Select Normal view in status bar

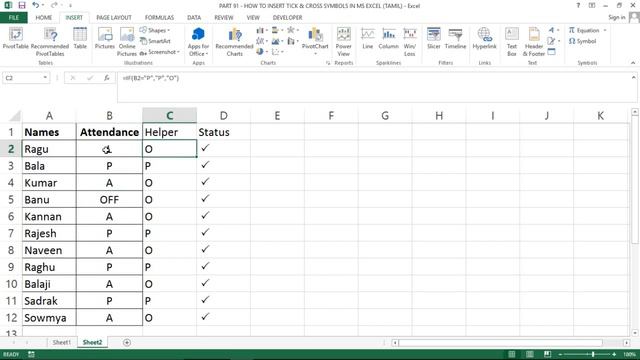click(x=511, y=354)
